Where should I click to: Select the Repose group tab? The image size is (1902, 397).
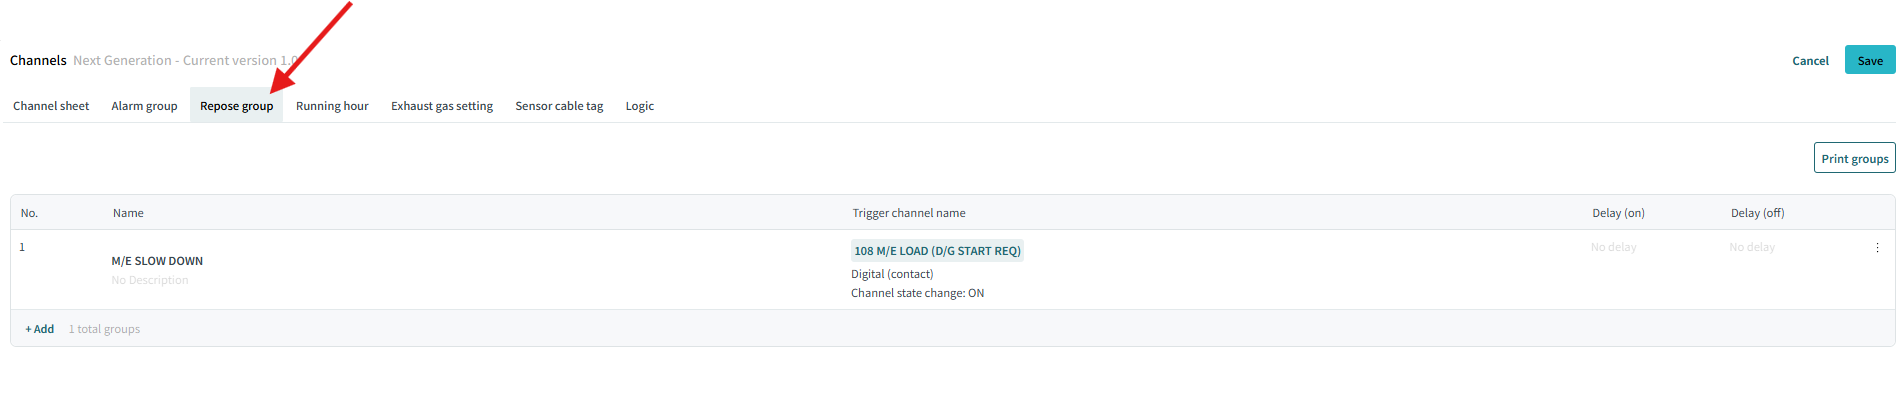tap(236, 106)
